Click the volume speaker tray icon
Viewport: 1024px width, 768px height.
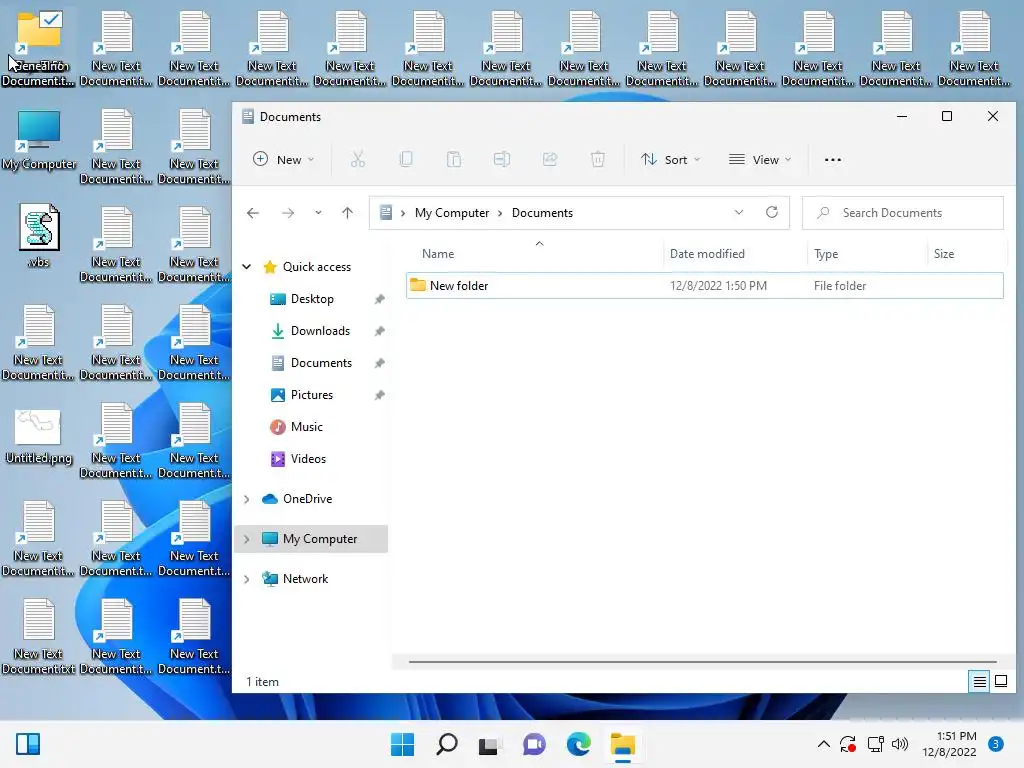pyautogui.click(x=900, y=744)
